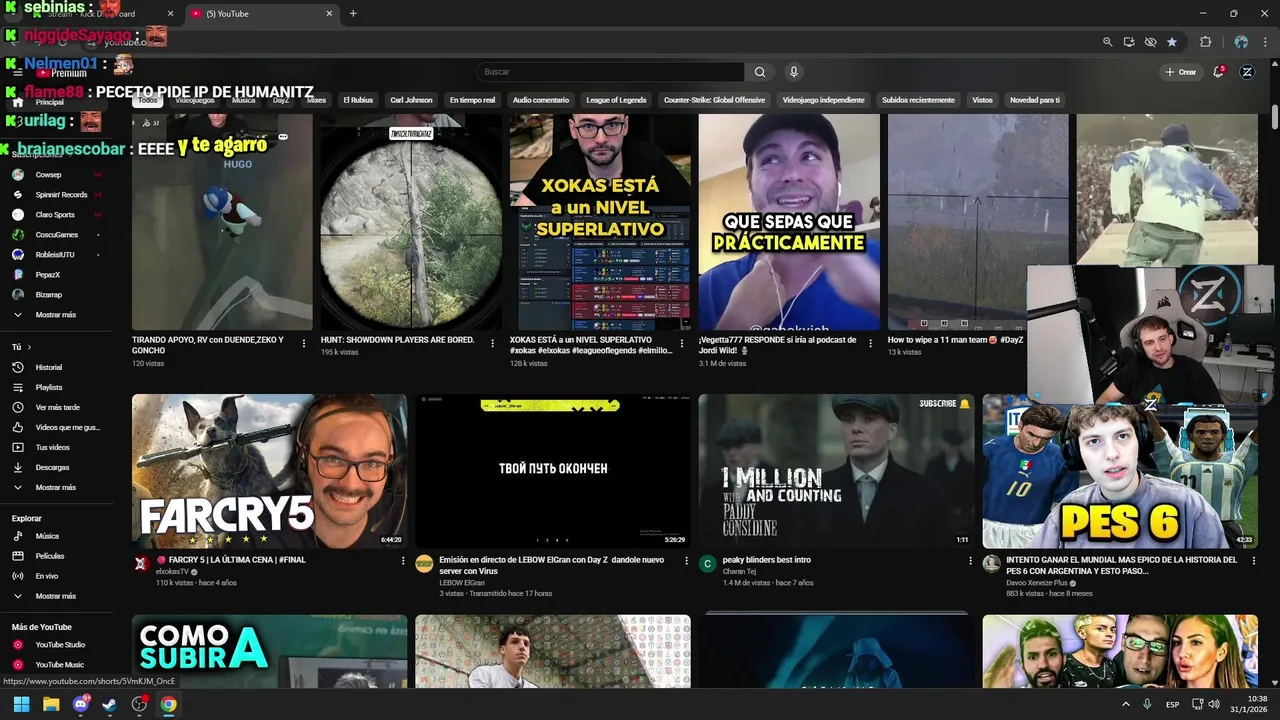Click the crossed-eye tracking protection icon
This screenshot has width=1280, height=720.
click(x=1151, y=42)
